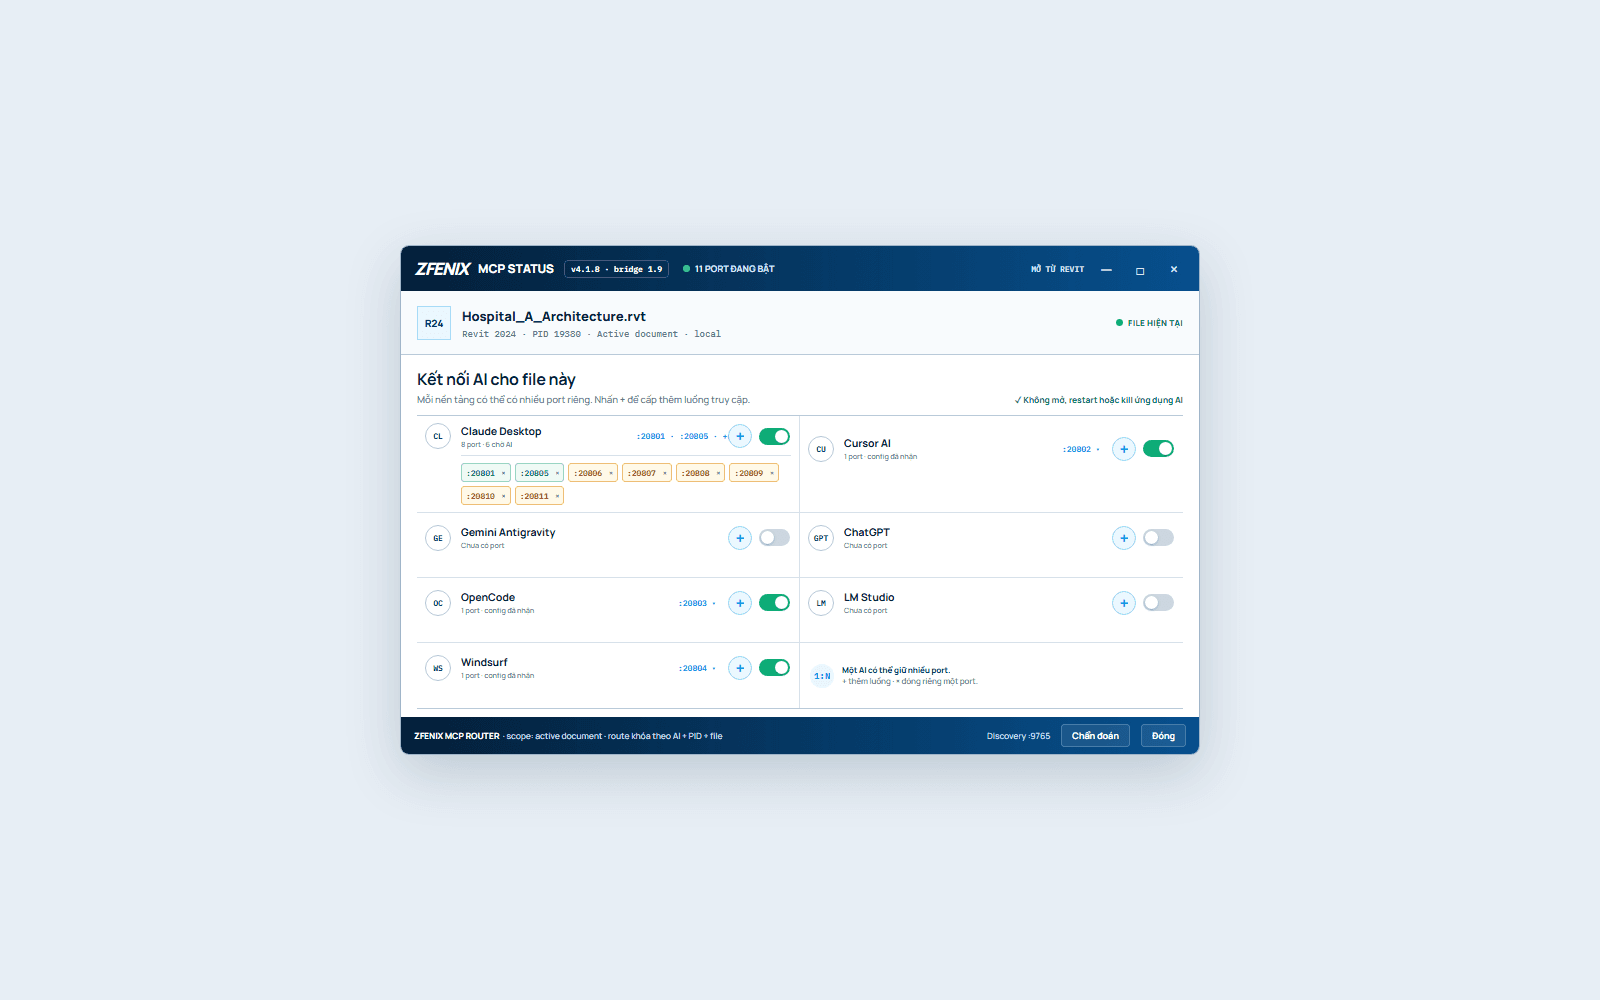The image size is (1600, 1000).
Task: Click the OC avatar of OpenCode
Action: (x=438, y=603)
